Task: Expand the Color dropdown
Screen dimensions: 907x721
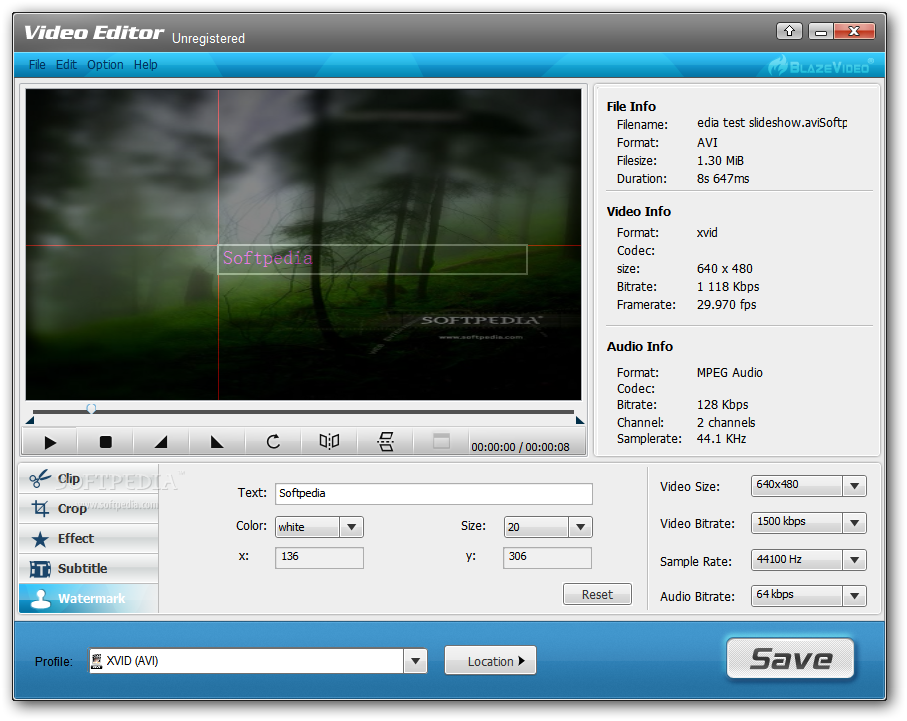Action: point(351,527)
